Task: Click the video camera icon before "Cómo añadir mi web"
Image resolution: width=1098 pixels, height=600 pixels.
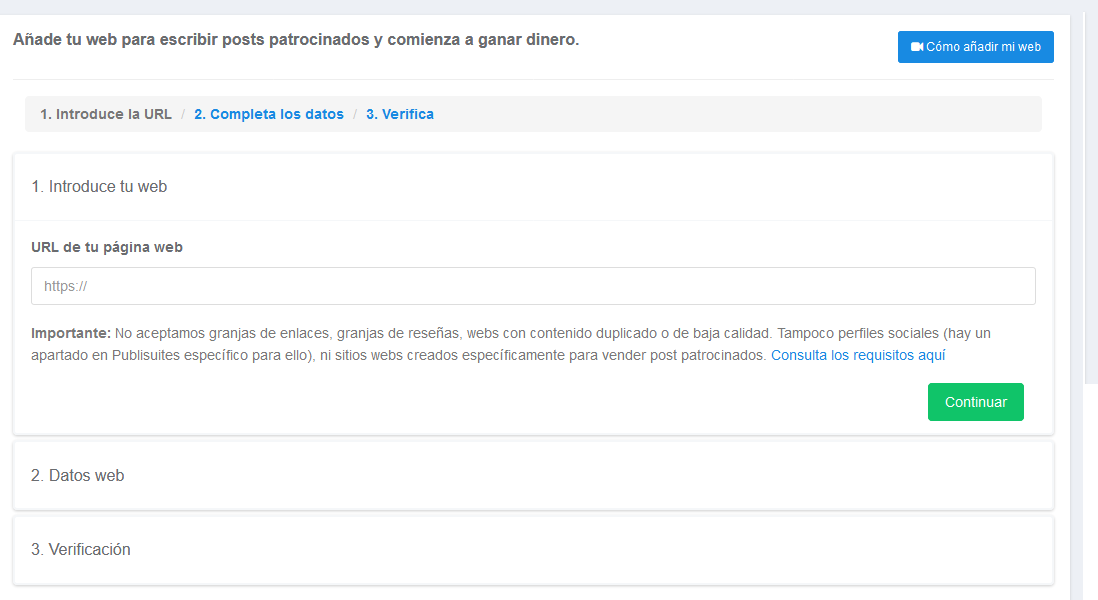Action: click(916, 46)
